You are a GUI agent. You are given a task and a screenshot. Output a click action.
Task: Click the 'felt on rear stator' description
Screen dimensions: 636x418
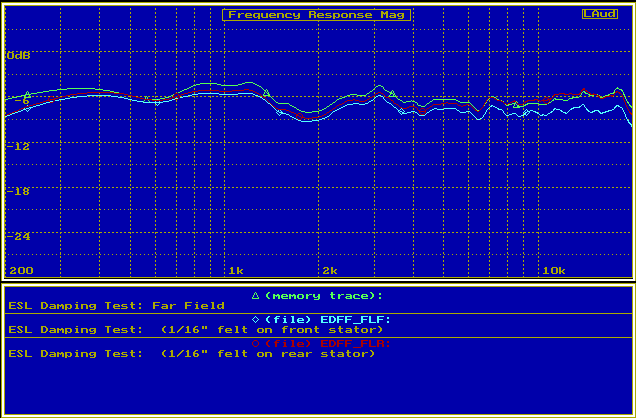(192, 353)
